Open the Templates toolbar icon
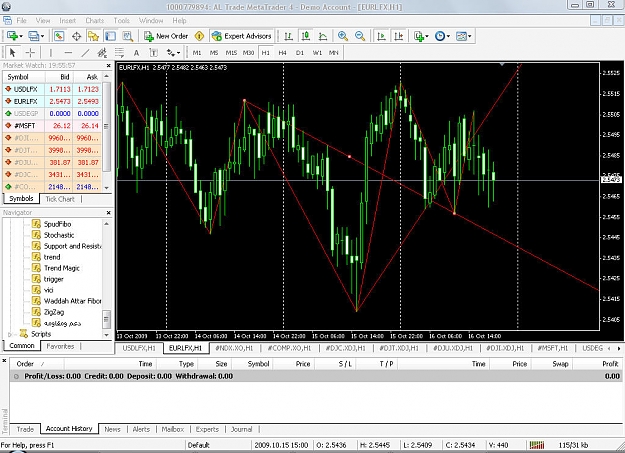Image resolution: width=625 pixels, height=453 pixels. [x=461, y=36]
